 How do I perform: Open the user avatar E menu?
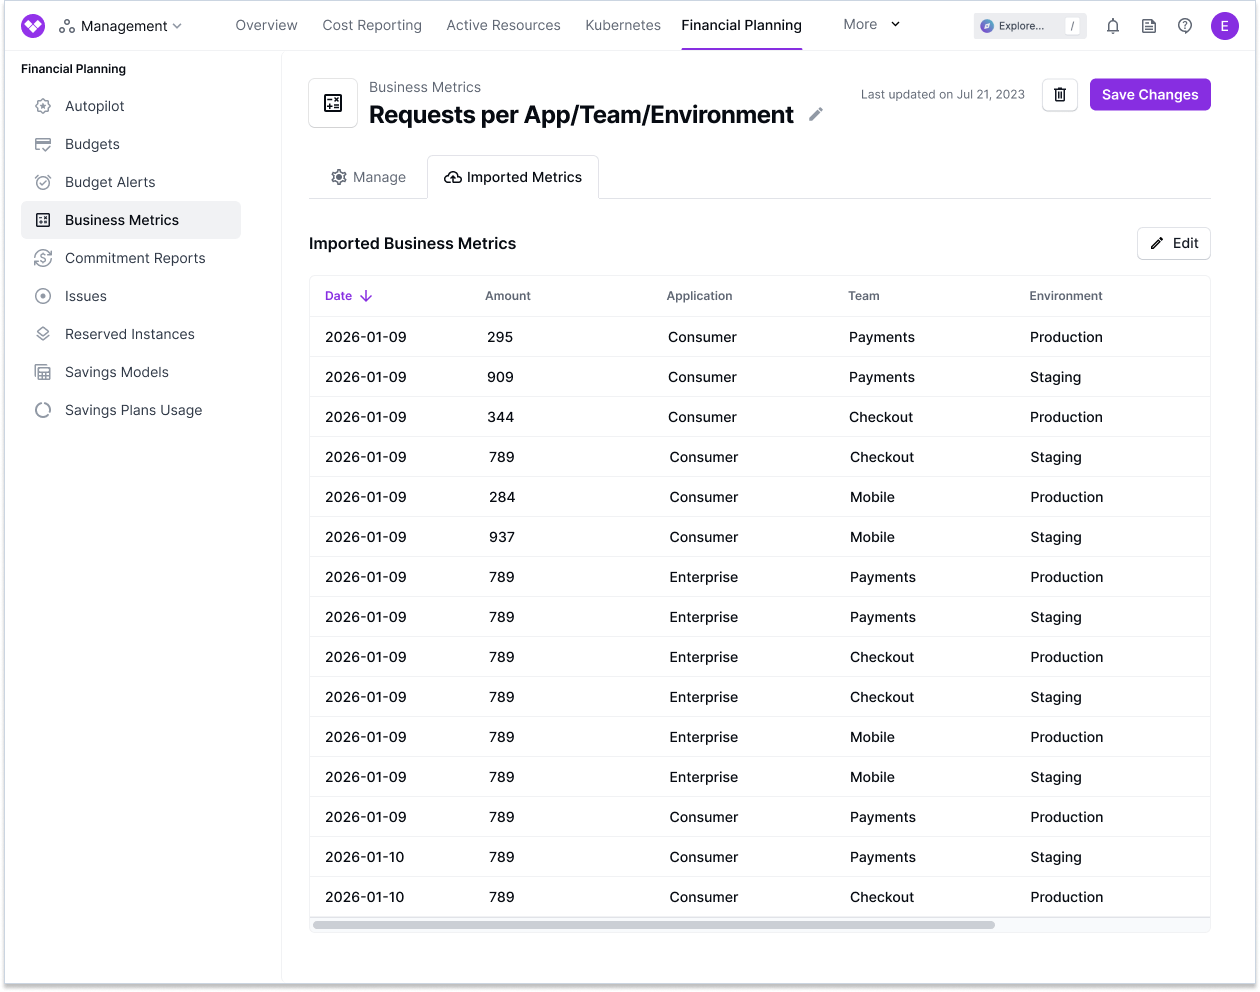pos(1224,26)
